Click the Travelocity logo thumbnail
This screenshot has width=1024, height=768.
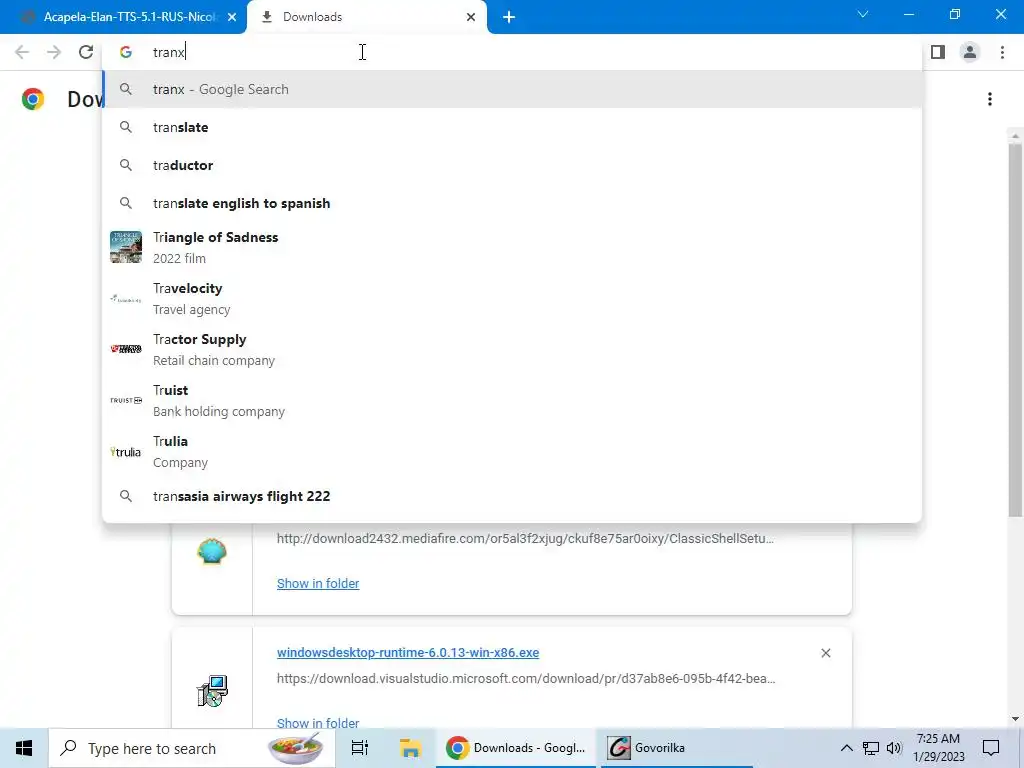tap(126, 299)
